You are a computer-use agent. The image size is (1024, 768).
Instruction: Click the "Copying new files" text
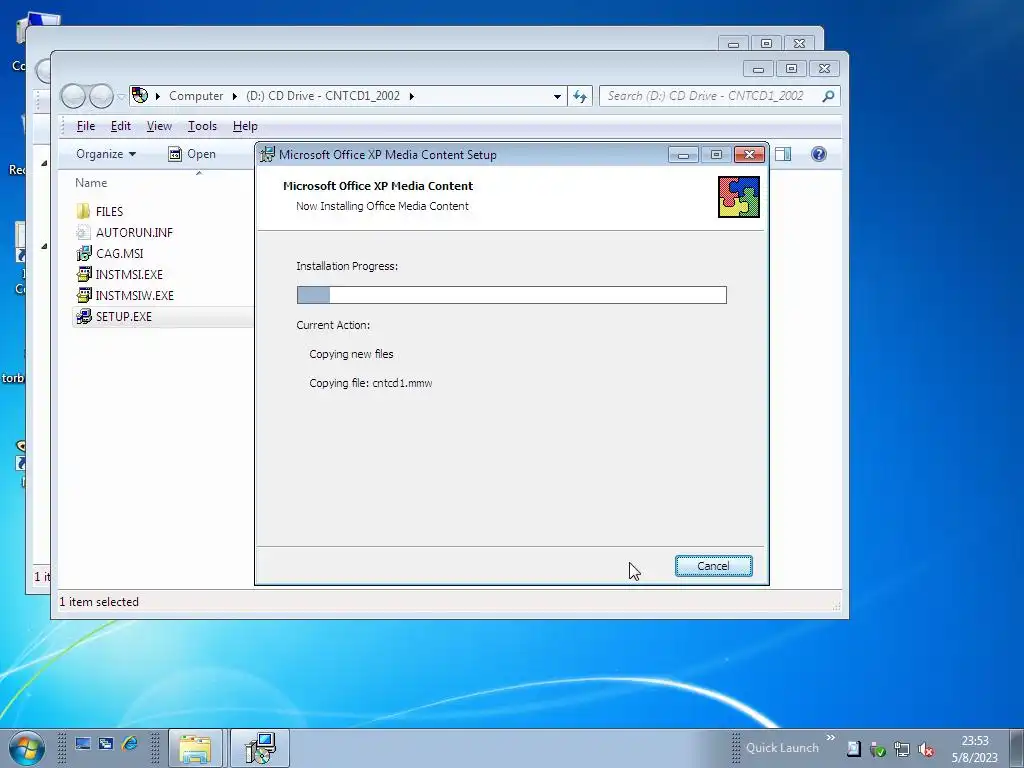351,354
